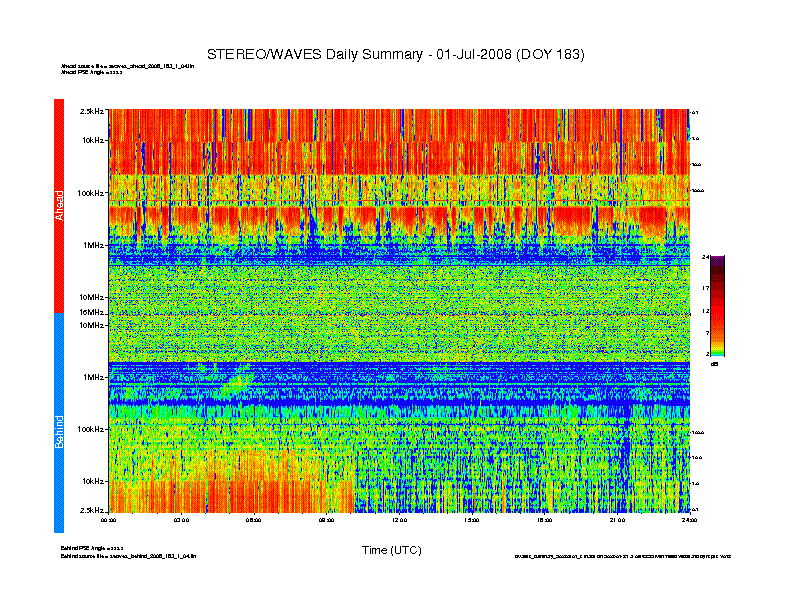Click the 10MHz label above the 16MHz mark
This screenshot has width=792, height=612.
tap(91, 297)
